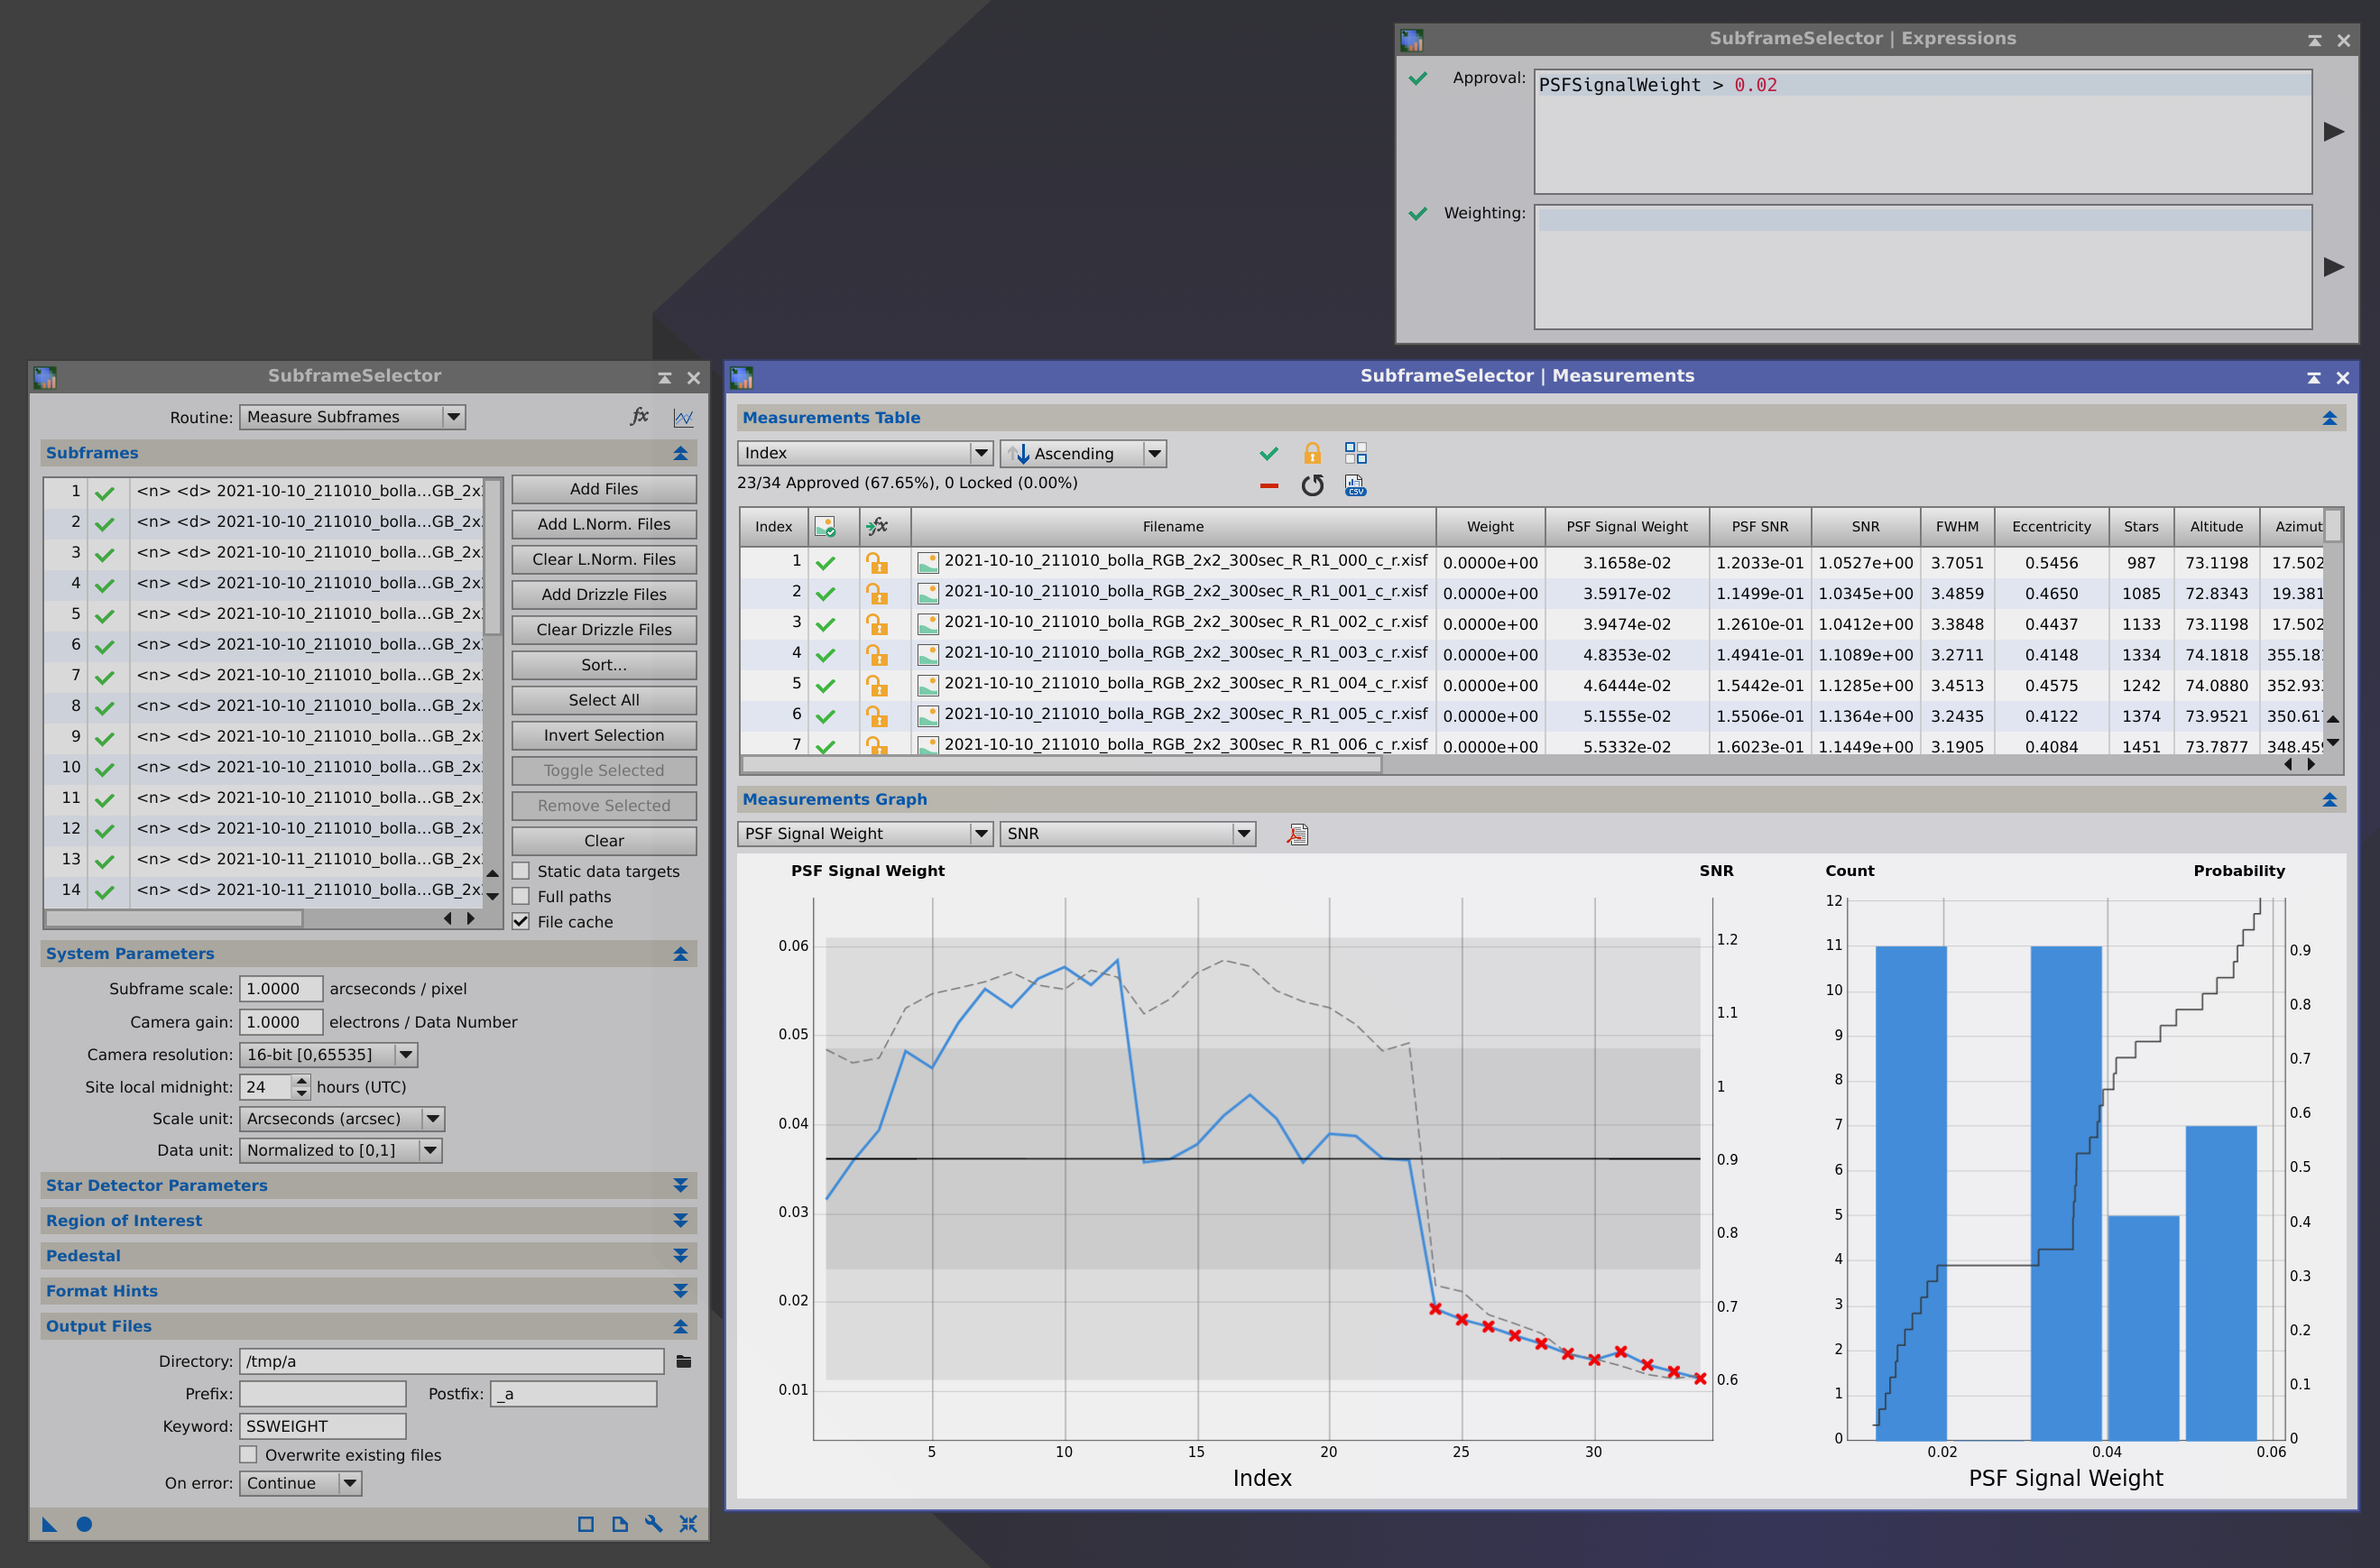Click the Measurements table horizontal scrollbar

tap(1062, 764)
